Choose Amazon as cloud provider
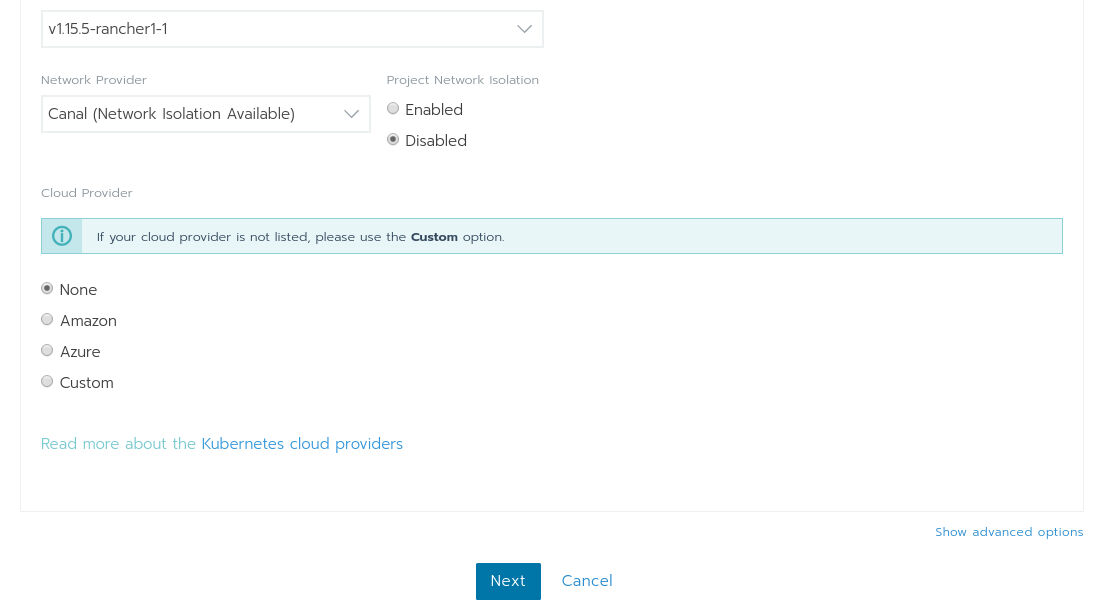 click(x=47, y=320)
